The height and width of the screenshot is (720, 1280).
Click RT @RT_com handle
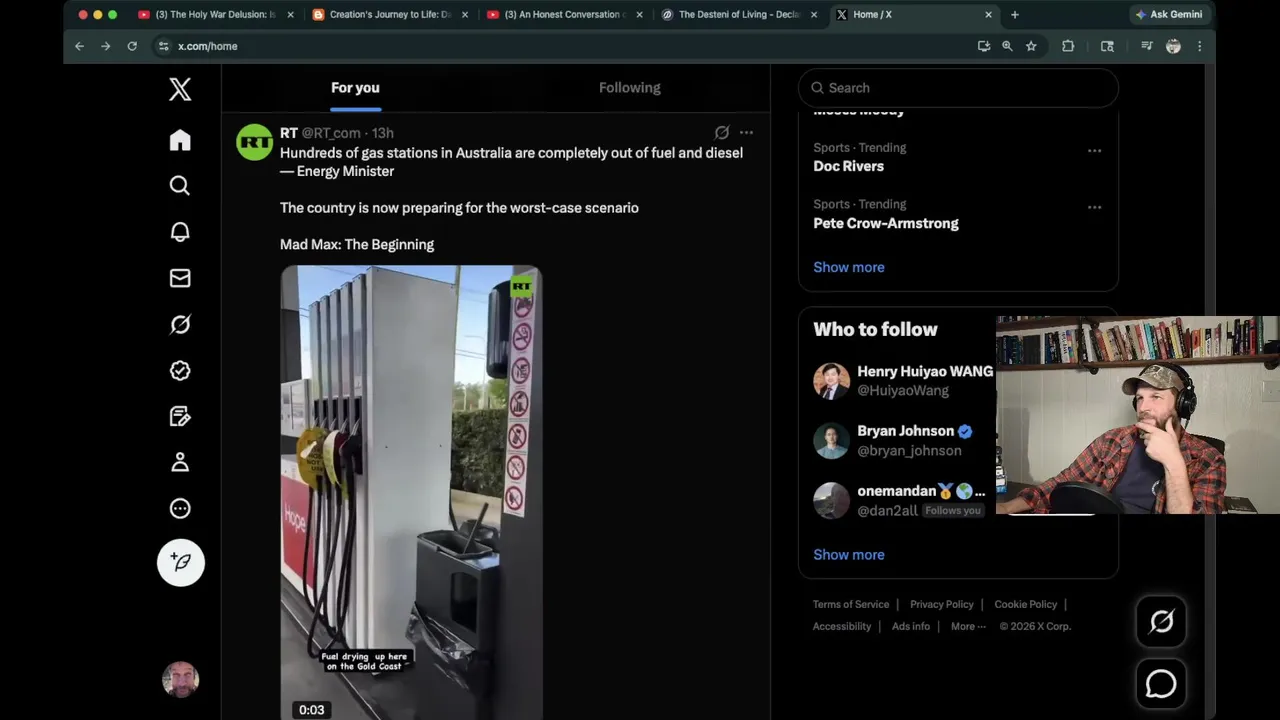(x=331, y=133)
